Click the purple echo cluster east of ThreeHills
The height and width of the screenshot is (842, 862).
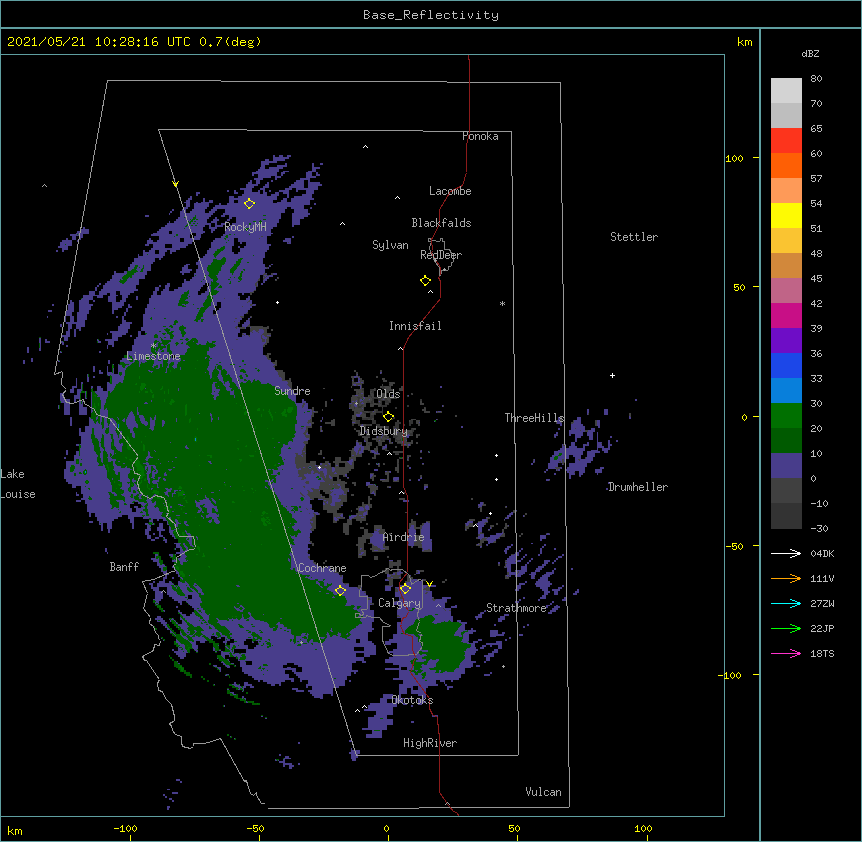[x=581, y=446]
